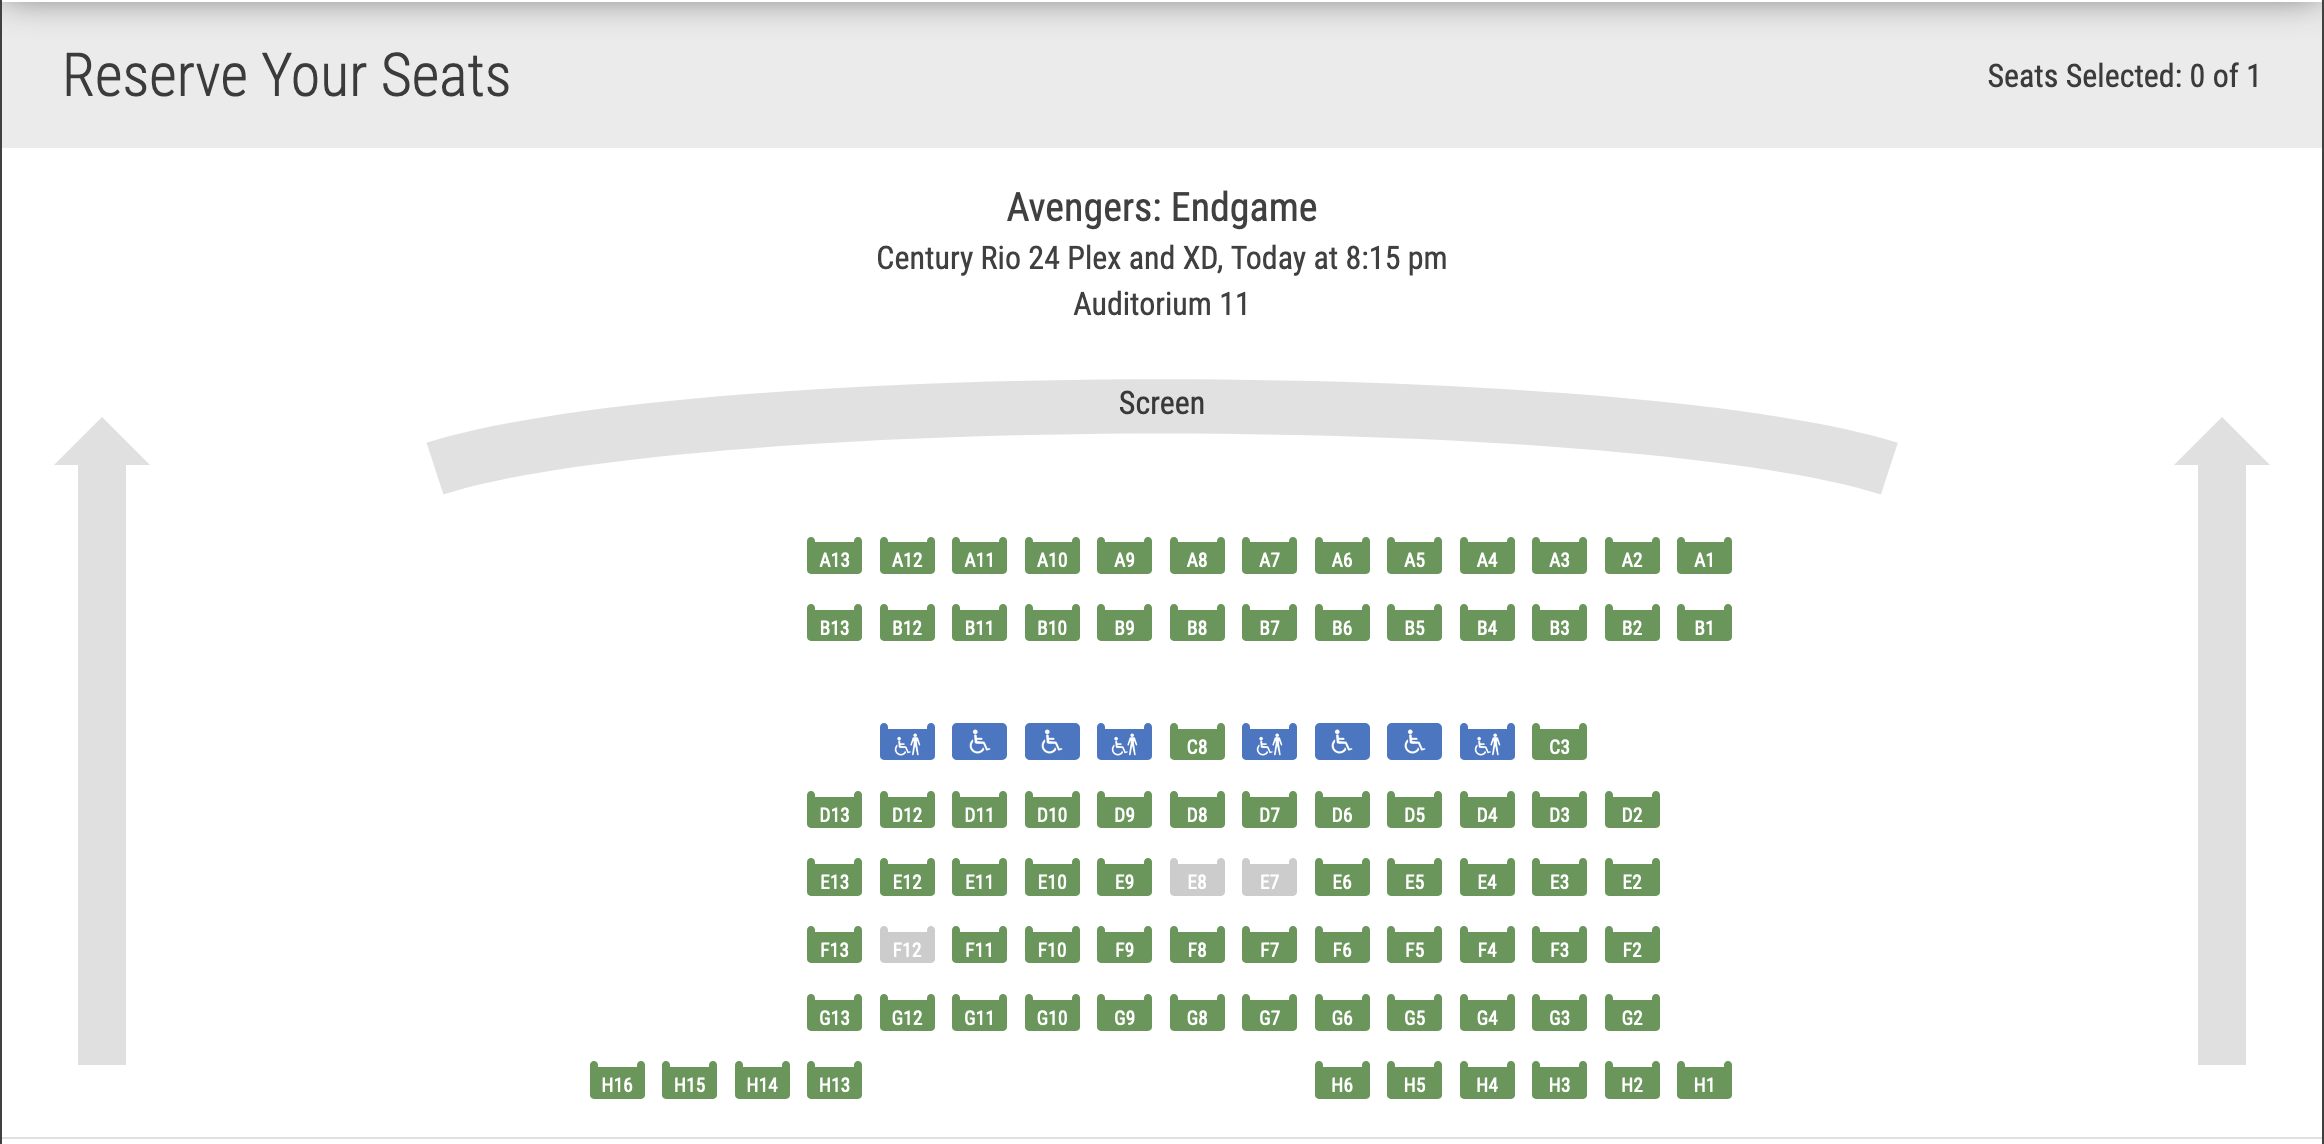Click the Screen banner label

pos(1161,403)
